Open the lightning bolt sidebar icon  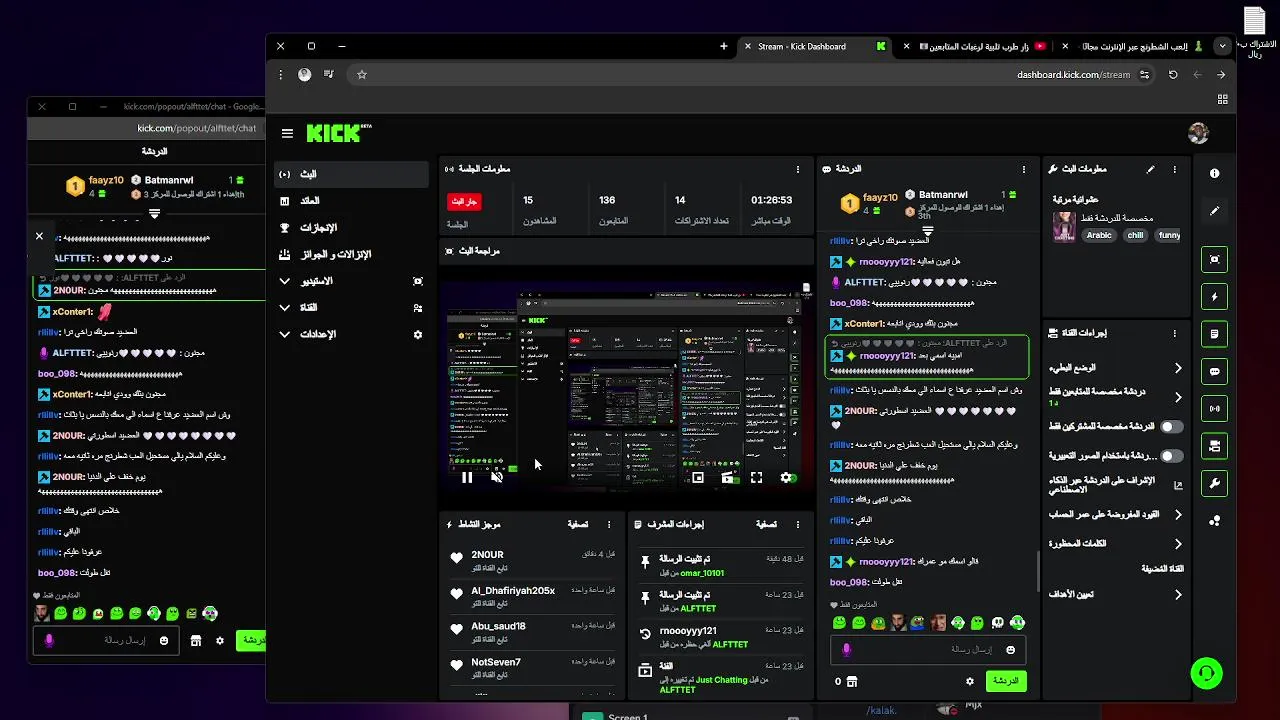point(1214,297)
